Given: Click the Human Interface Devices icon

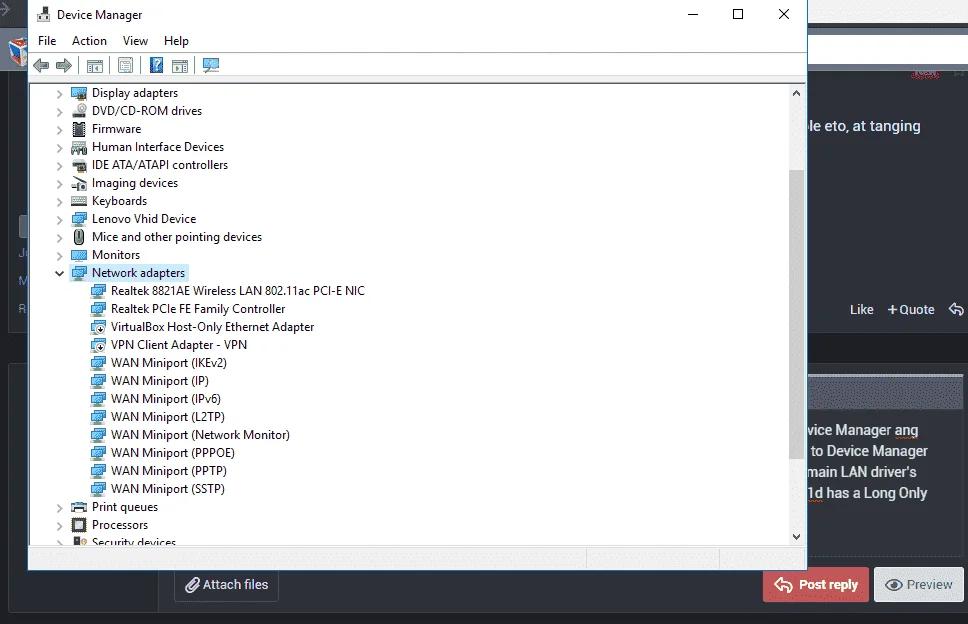Looking at the screenshot, I should coord(79,148).
